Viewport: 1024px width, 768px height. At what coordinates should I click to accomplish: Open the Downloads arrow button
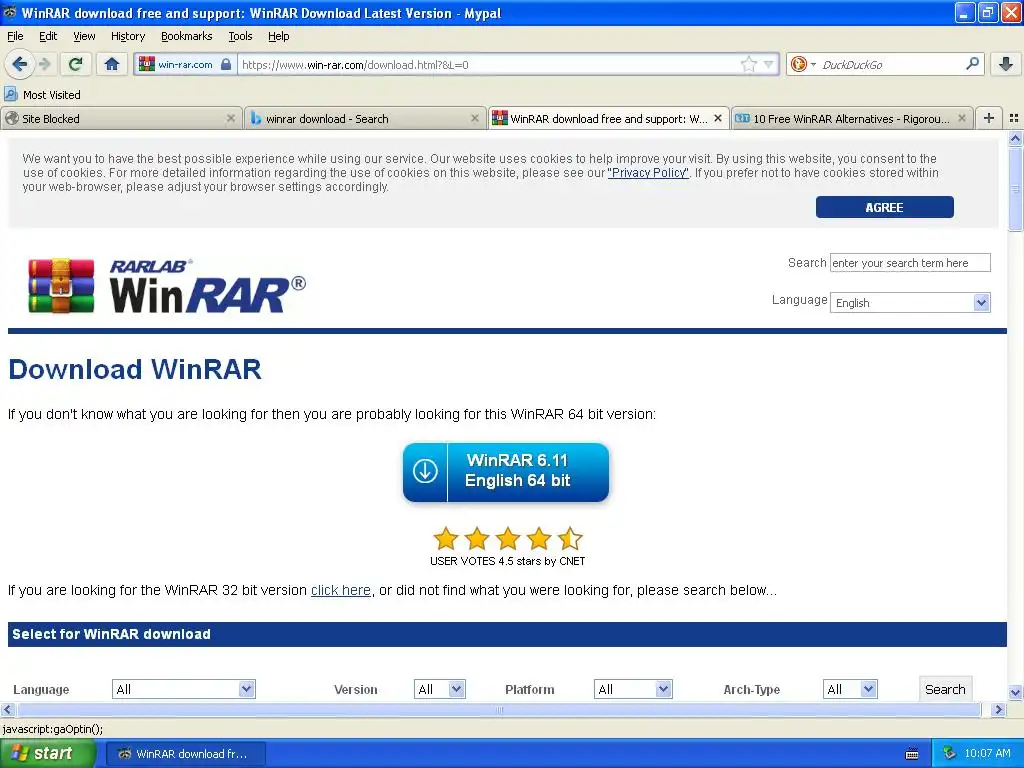[x=1006, y=64]
